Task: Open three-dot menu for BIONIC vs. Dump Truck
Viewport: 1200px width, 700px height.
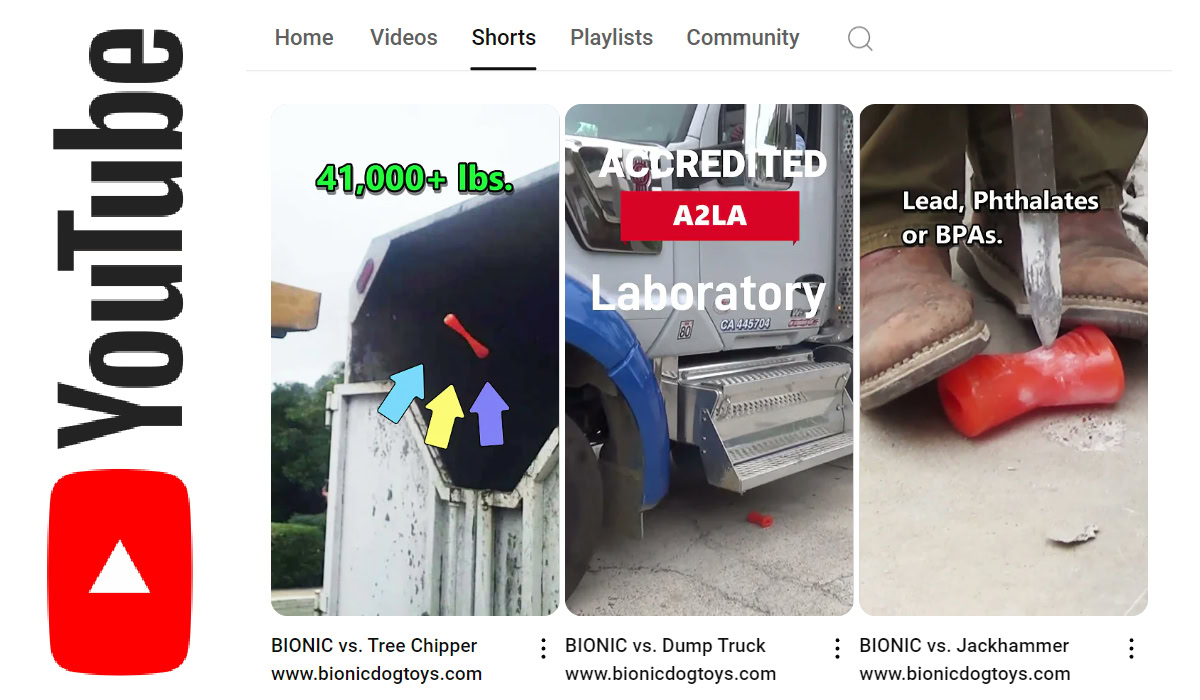Action: tap(837, 648)
